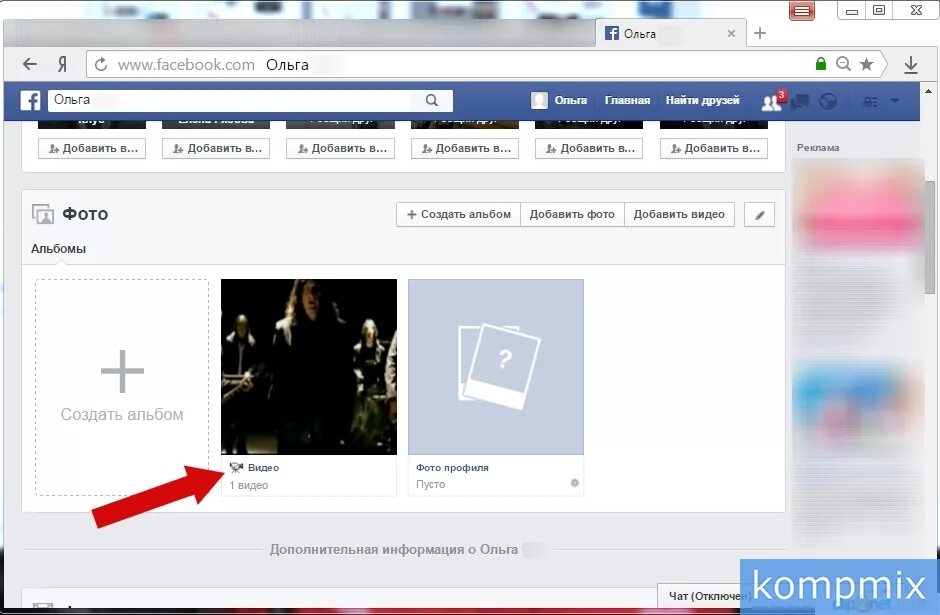Open the Фото профиля album thumbnail
This screenshot has height=615, width=940.
tap(496, 367)
